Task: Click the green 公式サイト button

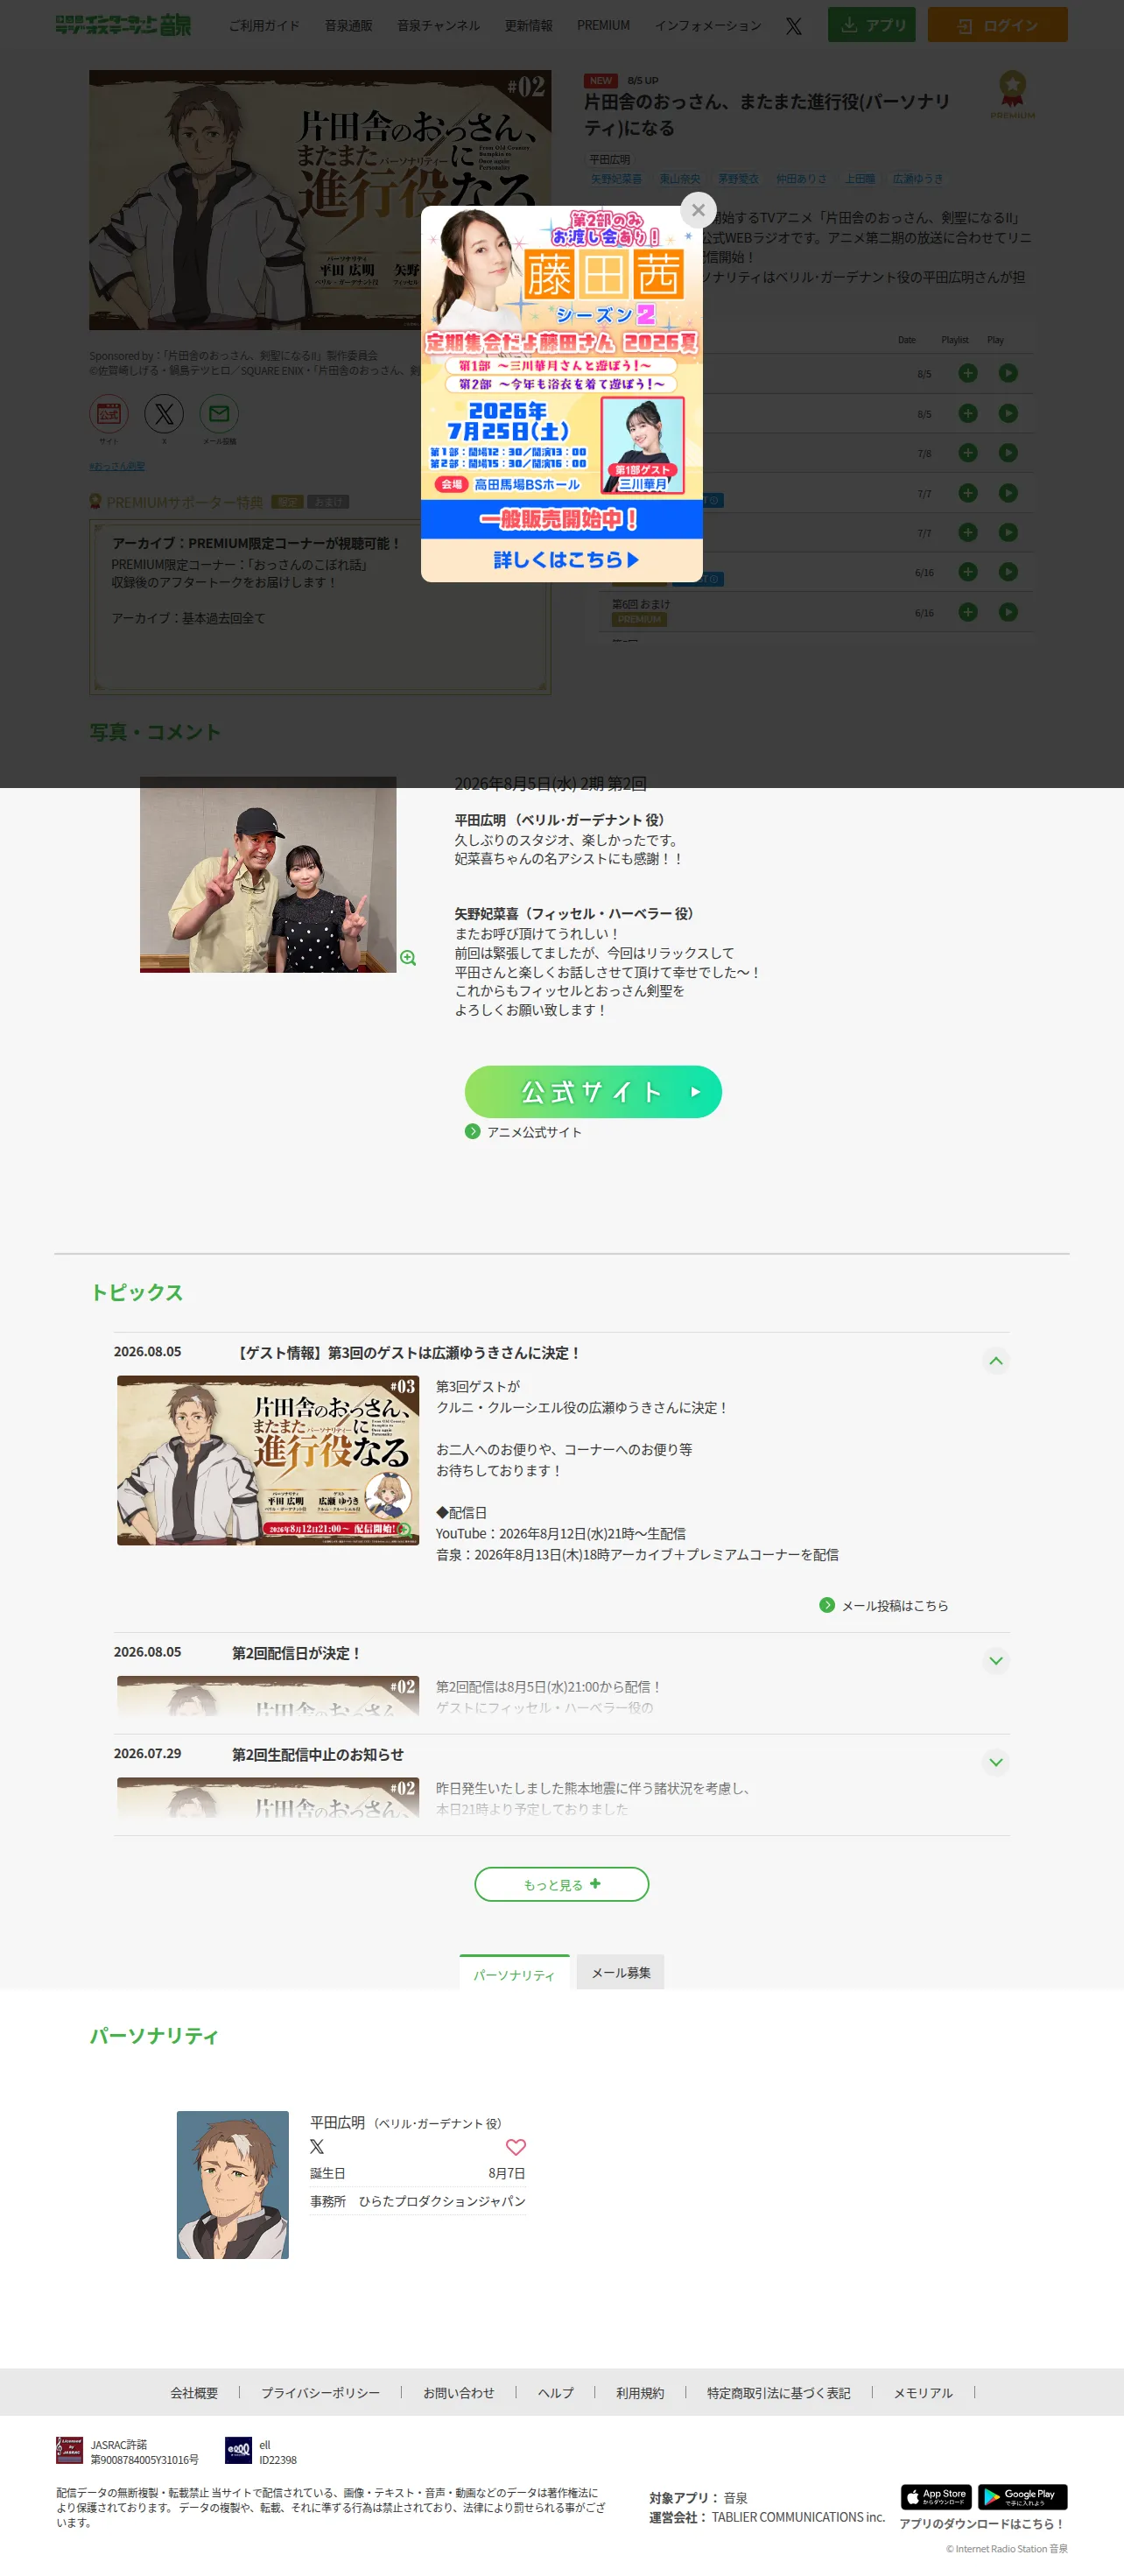Action: pyautogui.click(x=593, y=1092)
